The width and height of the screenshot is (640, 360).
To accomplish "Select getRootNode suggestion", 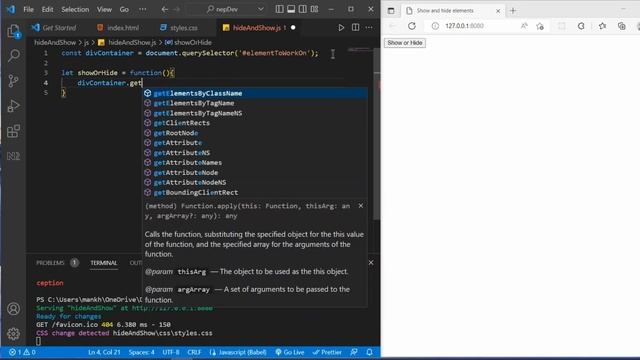I will (x=255, y=133).
